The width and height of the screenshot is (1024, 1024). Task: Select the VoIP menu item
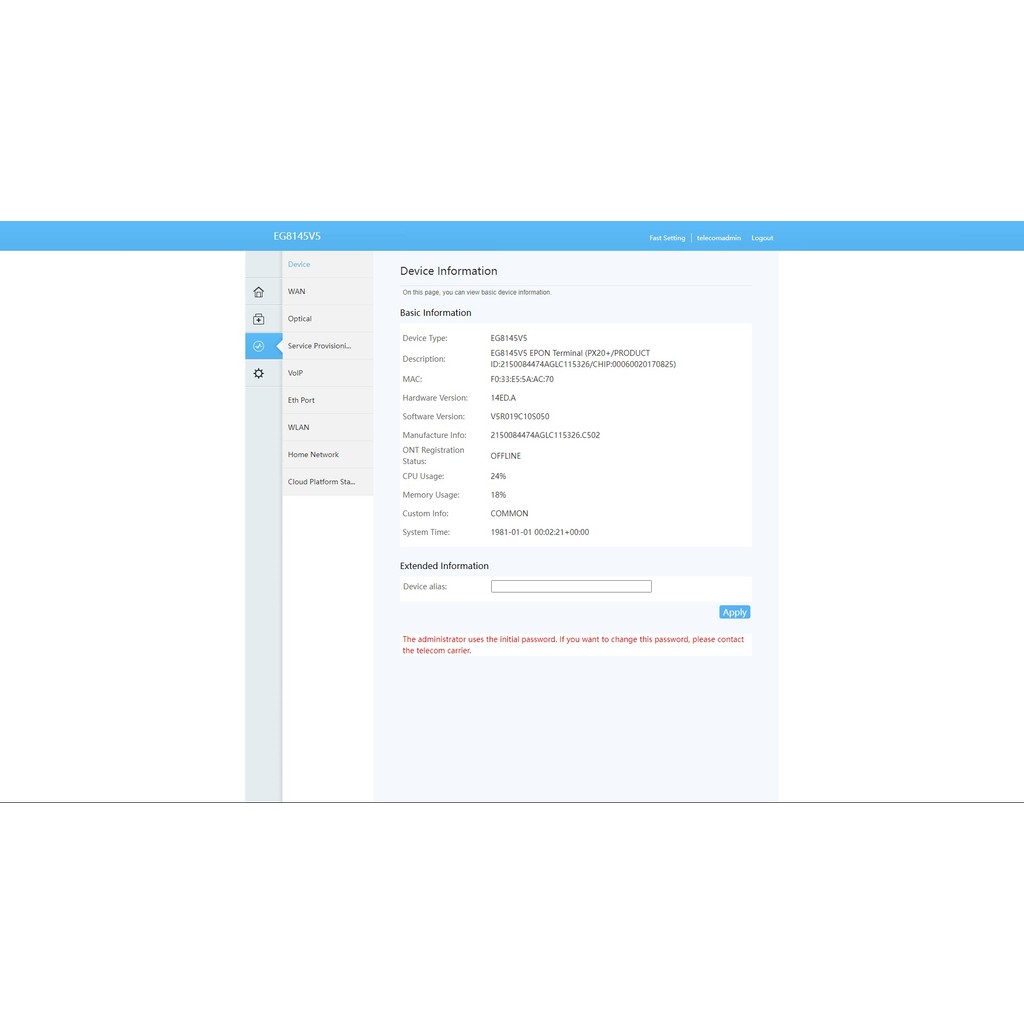(x=295, y=373)
